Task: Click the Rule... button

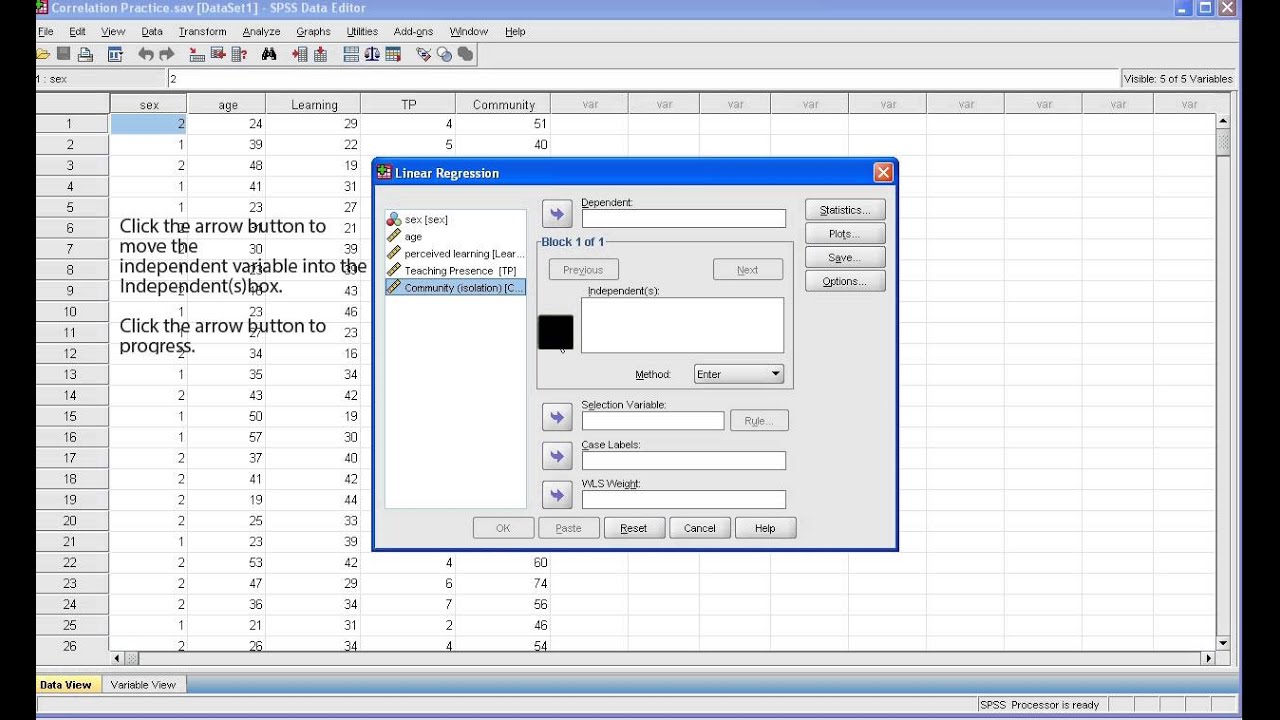Action: click(x=759, y=421)
